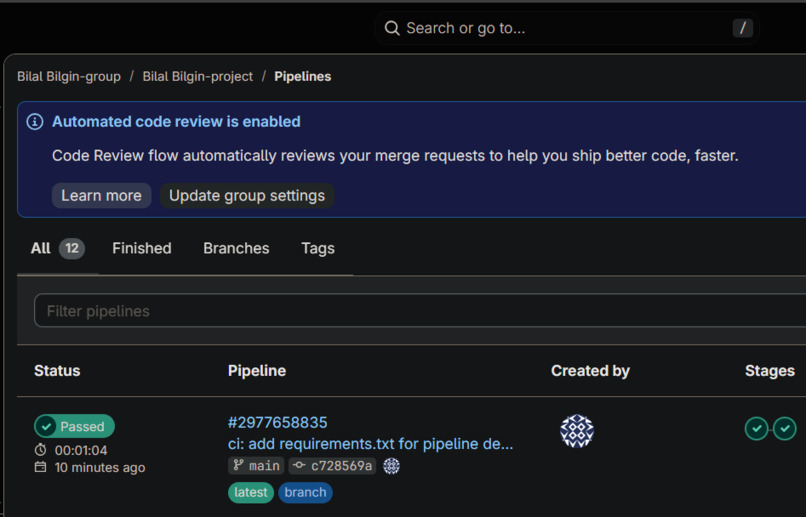Click the 10 minutes ago timestamp
This screenshot has width=806, height=517.
coord(100,468)
